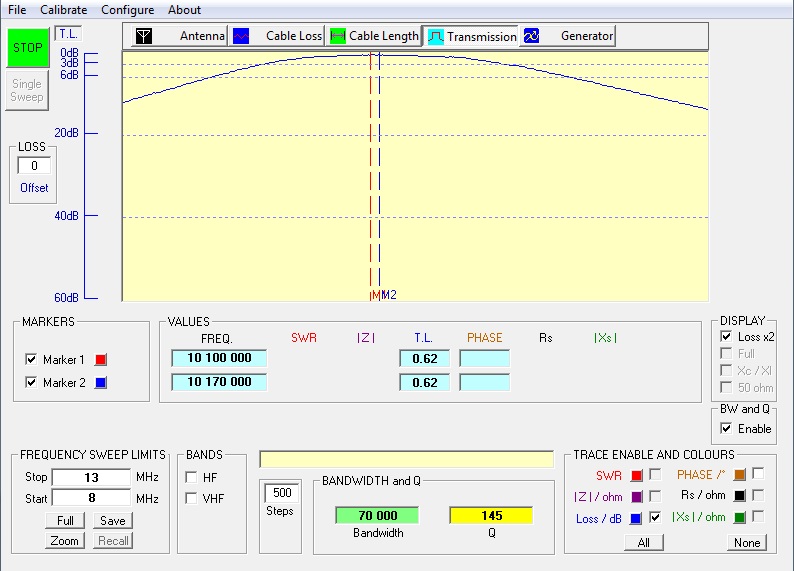Screen dimensions: 794x571
Task: Open the Calibrate menu
Action: point(63,10)
